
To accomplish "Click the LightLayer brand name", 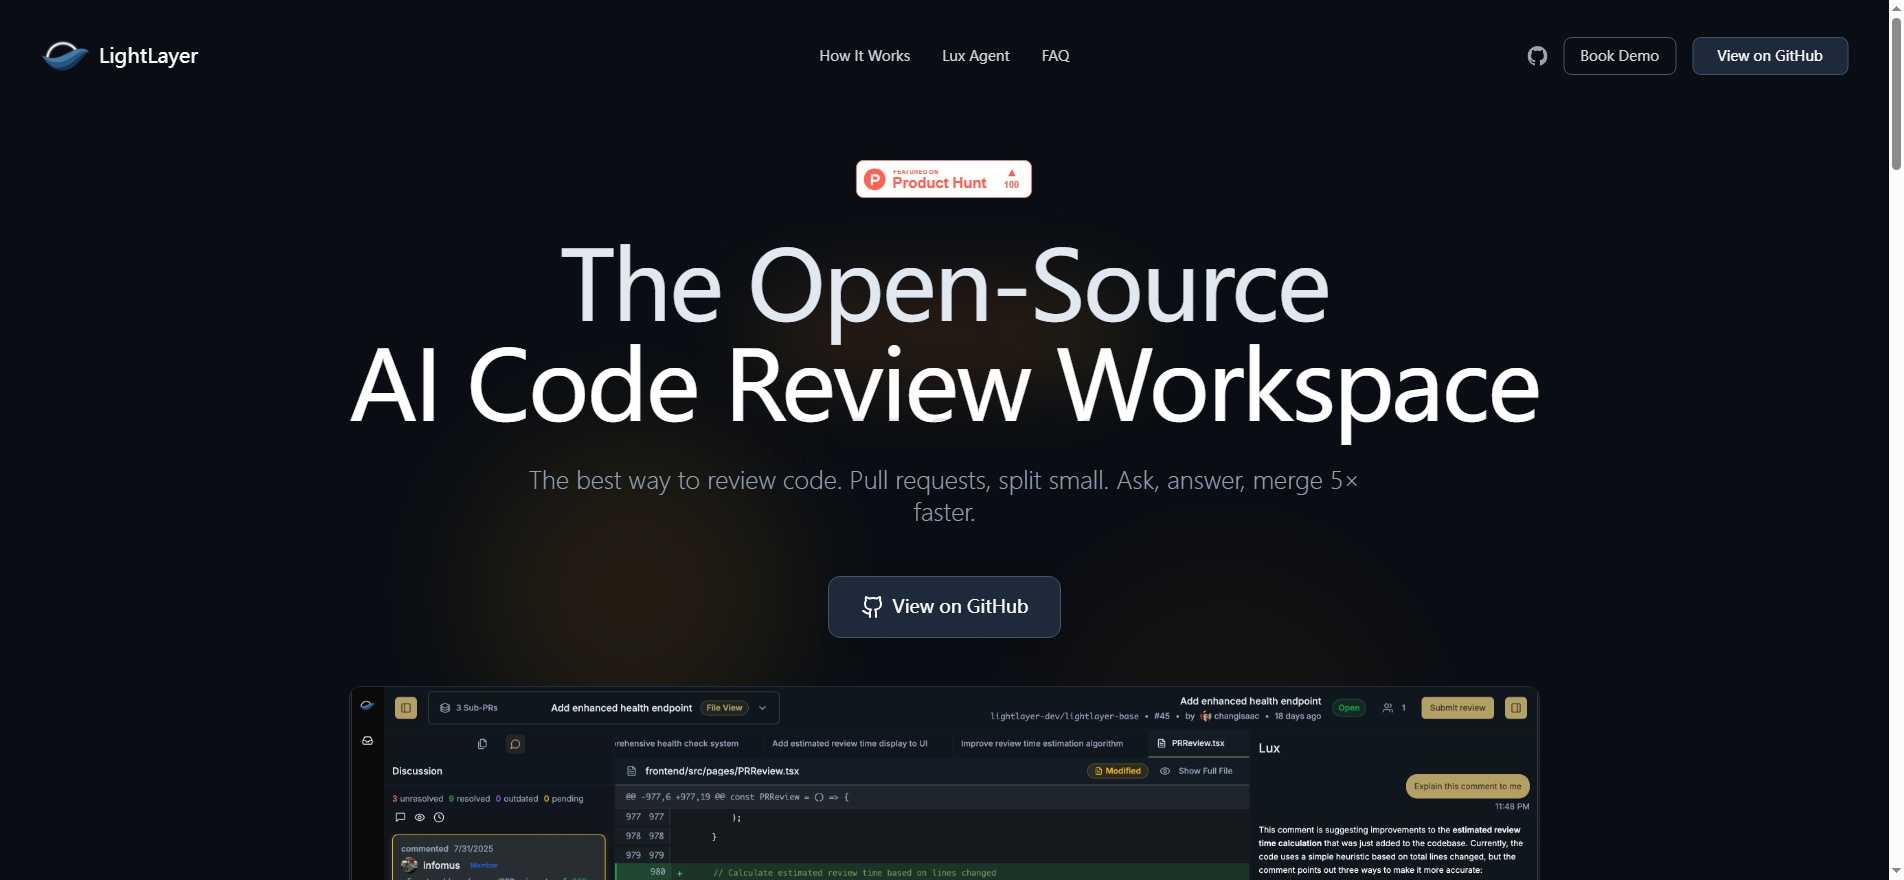I will pos(148,56).
